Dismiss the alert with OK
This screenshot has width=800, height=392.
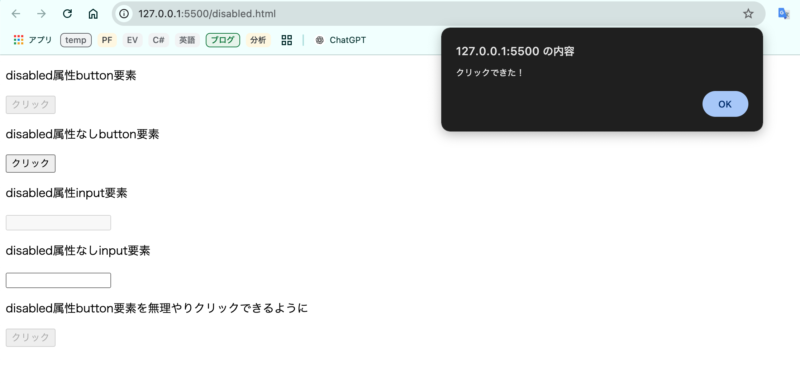click(725, 104)
